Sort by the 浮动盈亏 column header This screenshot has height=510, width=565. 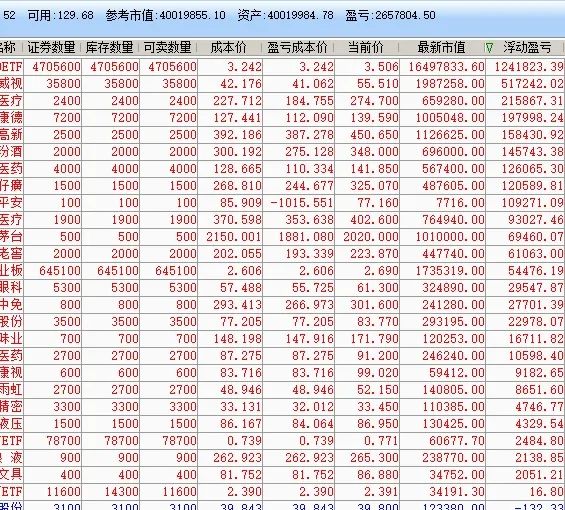click(x=527, y=48)
